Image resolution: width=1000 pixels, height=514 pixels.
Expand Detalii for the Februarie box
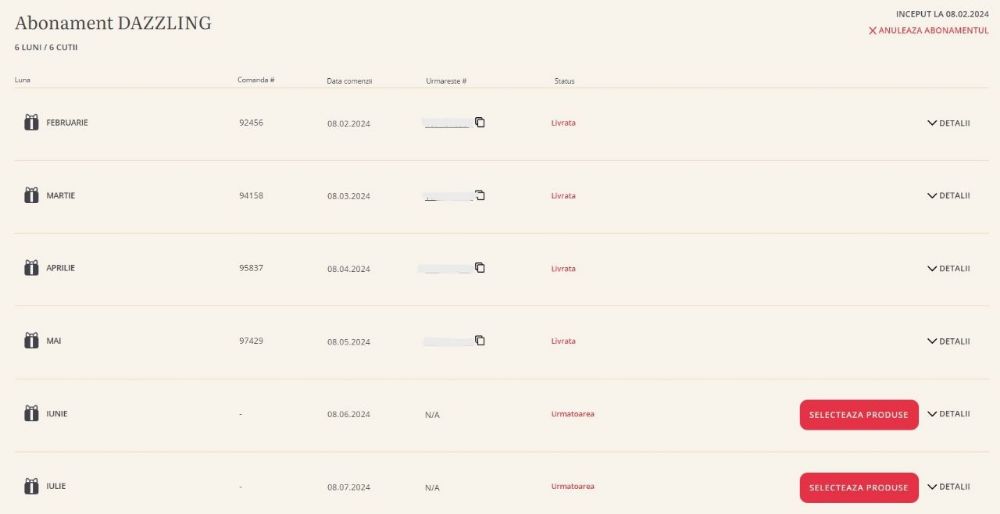pos(948,123)
